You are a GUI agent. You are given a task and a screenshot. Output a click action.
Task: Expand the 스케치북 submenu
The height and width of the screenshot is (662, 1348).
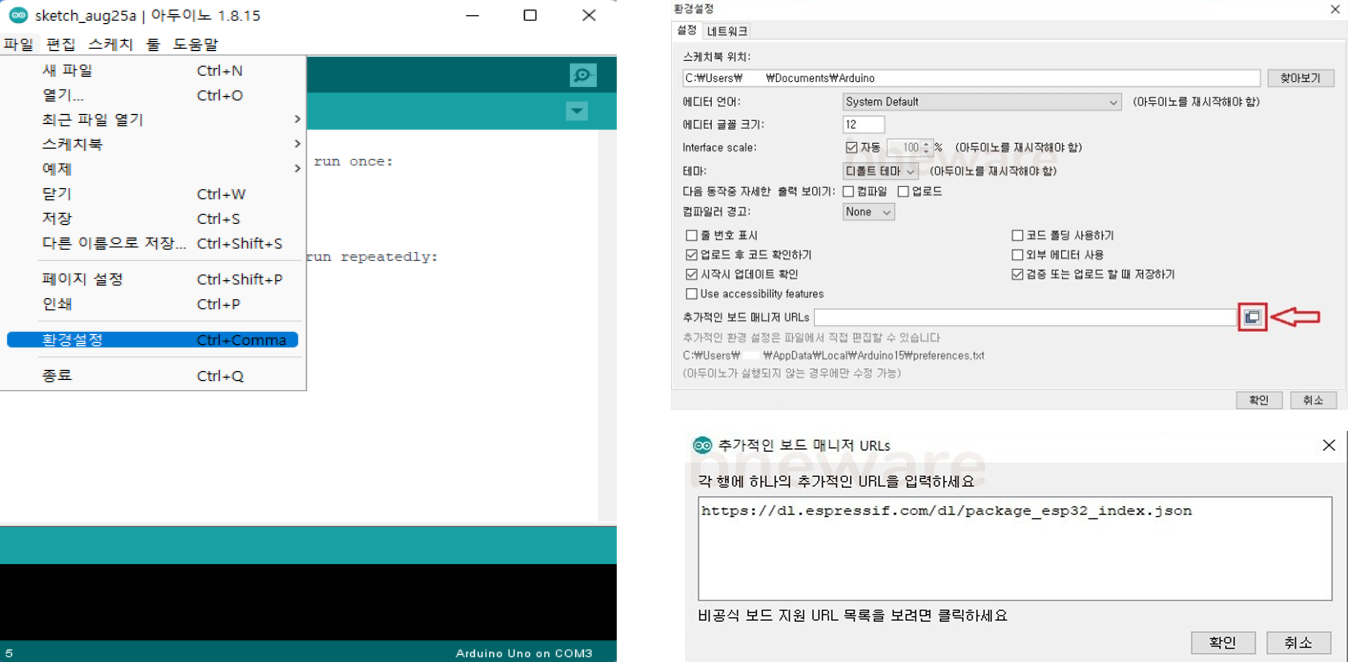point(152,144)
